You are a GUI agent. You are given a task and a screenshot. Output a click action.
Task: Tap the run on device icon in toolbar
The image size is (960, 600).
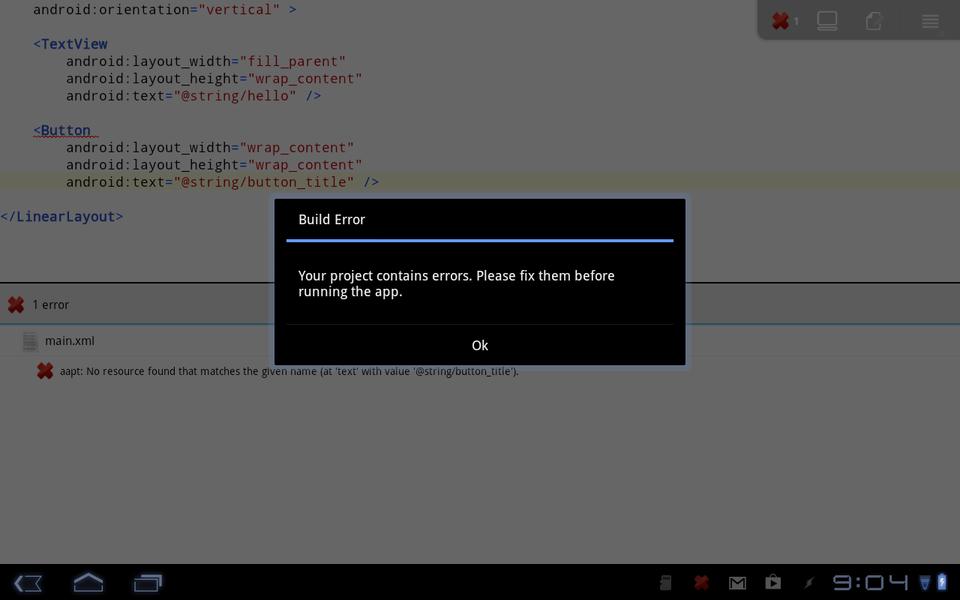pyautogui.click(x=827, y=21)
